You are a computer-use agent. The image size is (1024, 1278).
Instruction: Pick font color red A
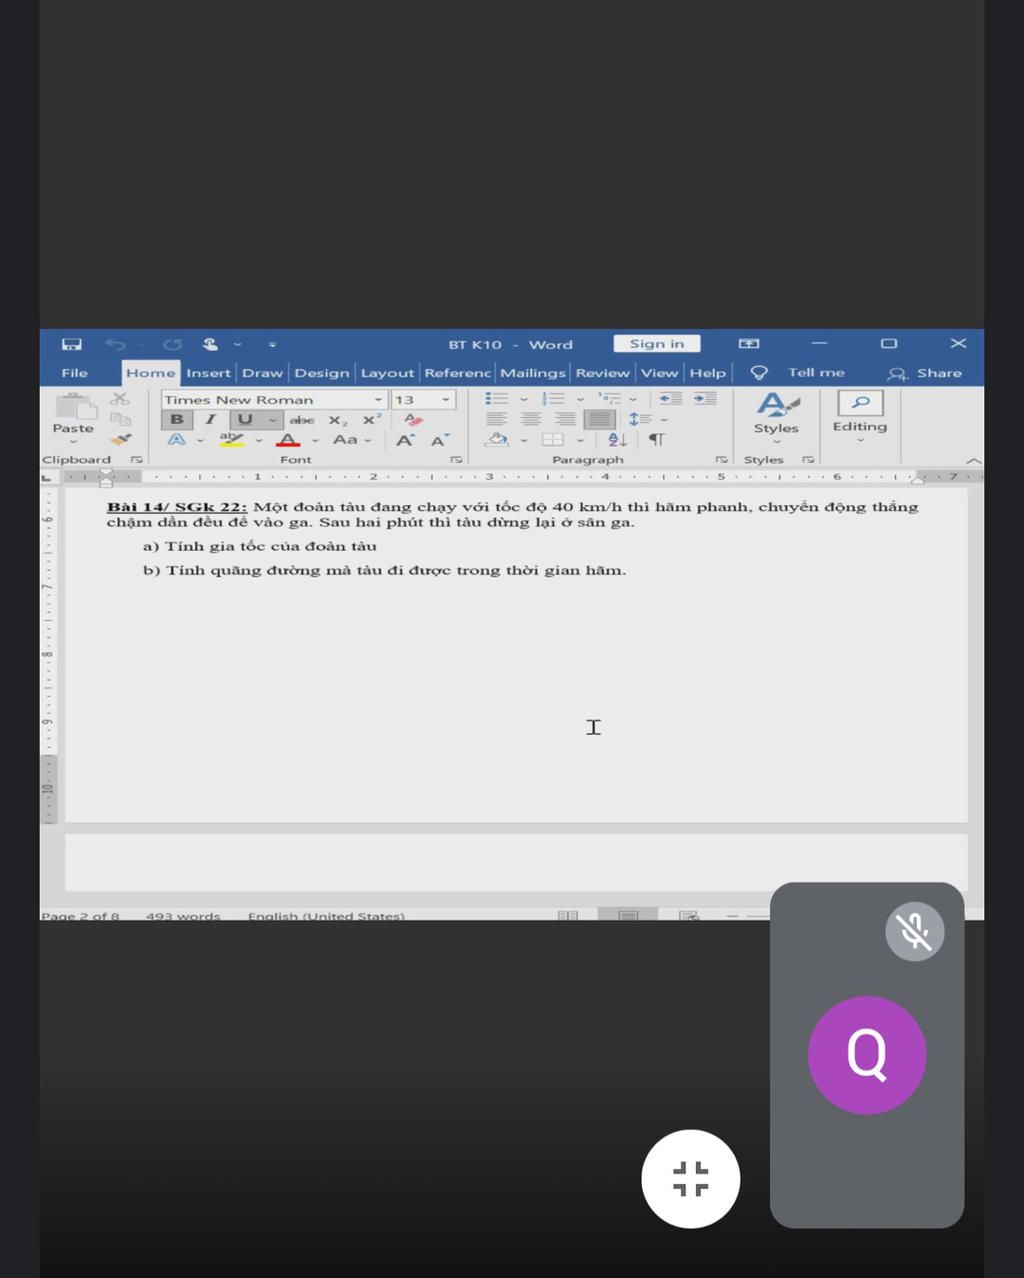pyautogui.click(x=288, y=440)
